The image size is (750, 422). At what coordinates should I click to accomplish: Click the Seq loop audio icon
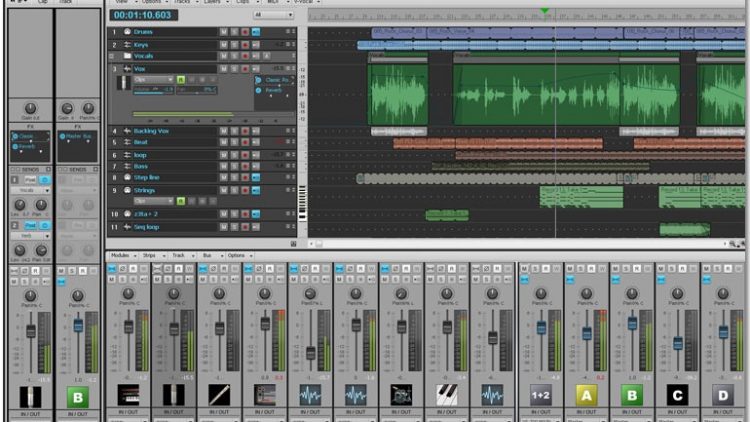click(127, 227)
